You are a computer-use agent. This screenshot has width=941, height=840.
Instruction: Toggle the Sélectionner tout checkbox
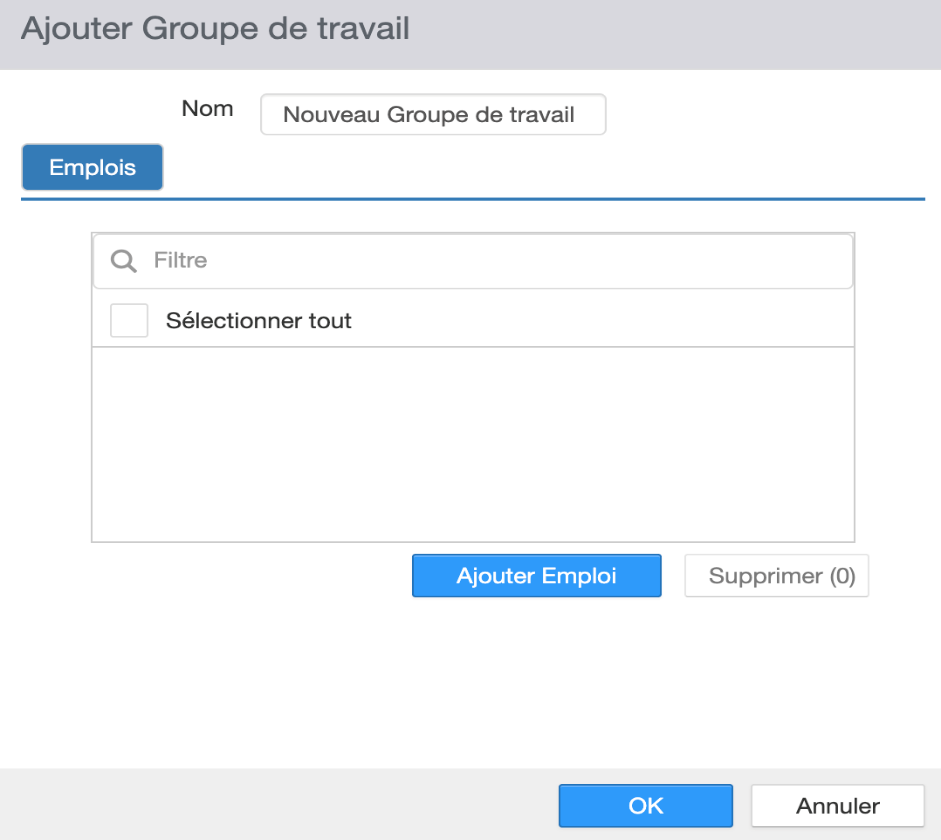point(129,320)
